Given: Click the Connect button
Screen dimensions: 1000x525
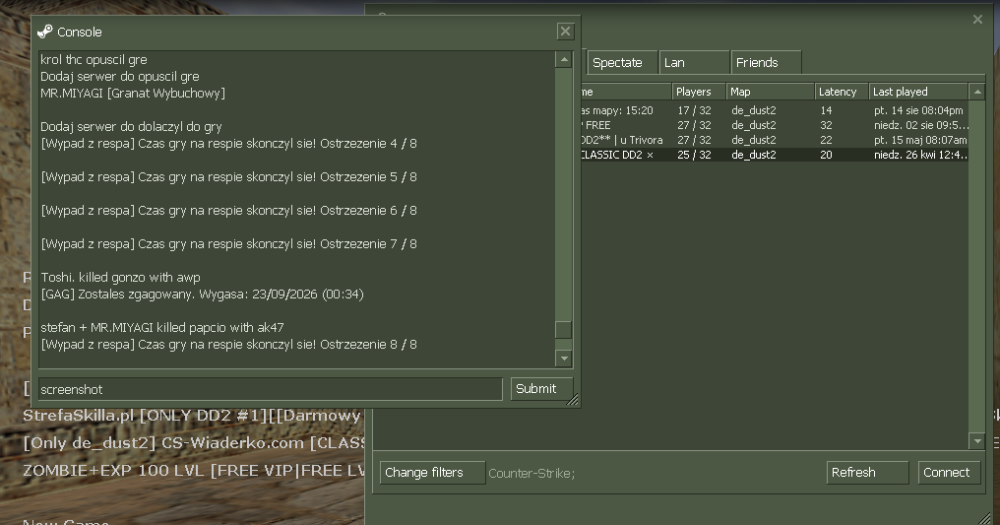Looking at the screenshot, I should 949,473.
